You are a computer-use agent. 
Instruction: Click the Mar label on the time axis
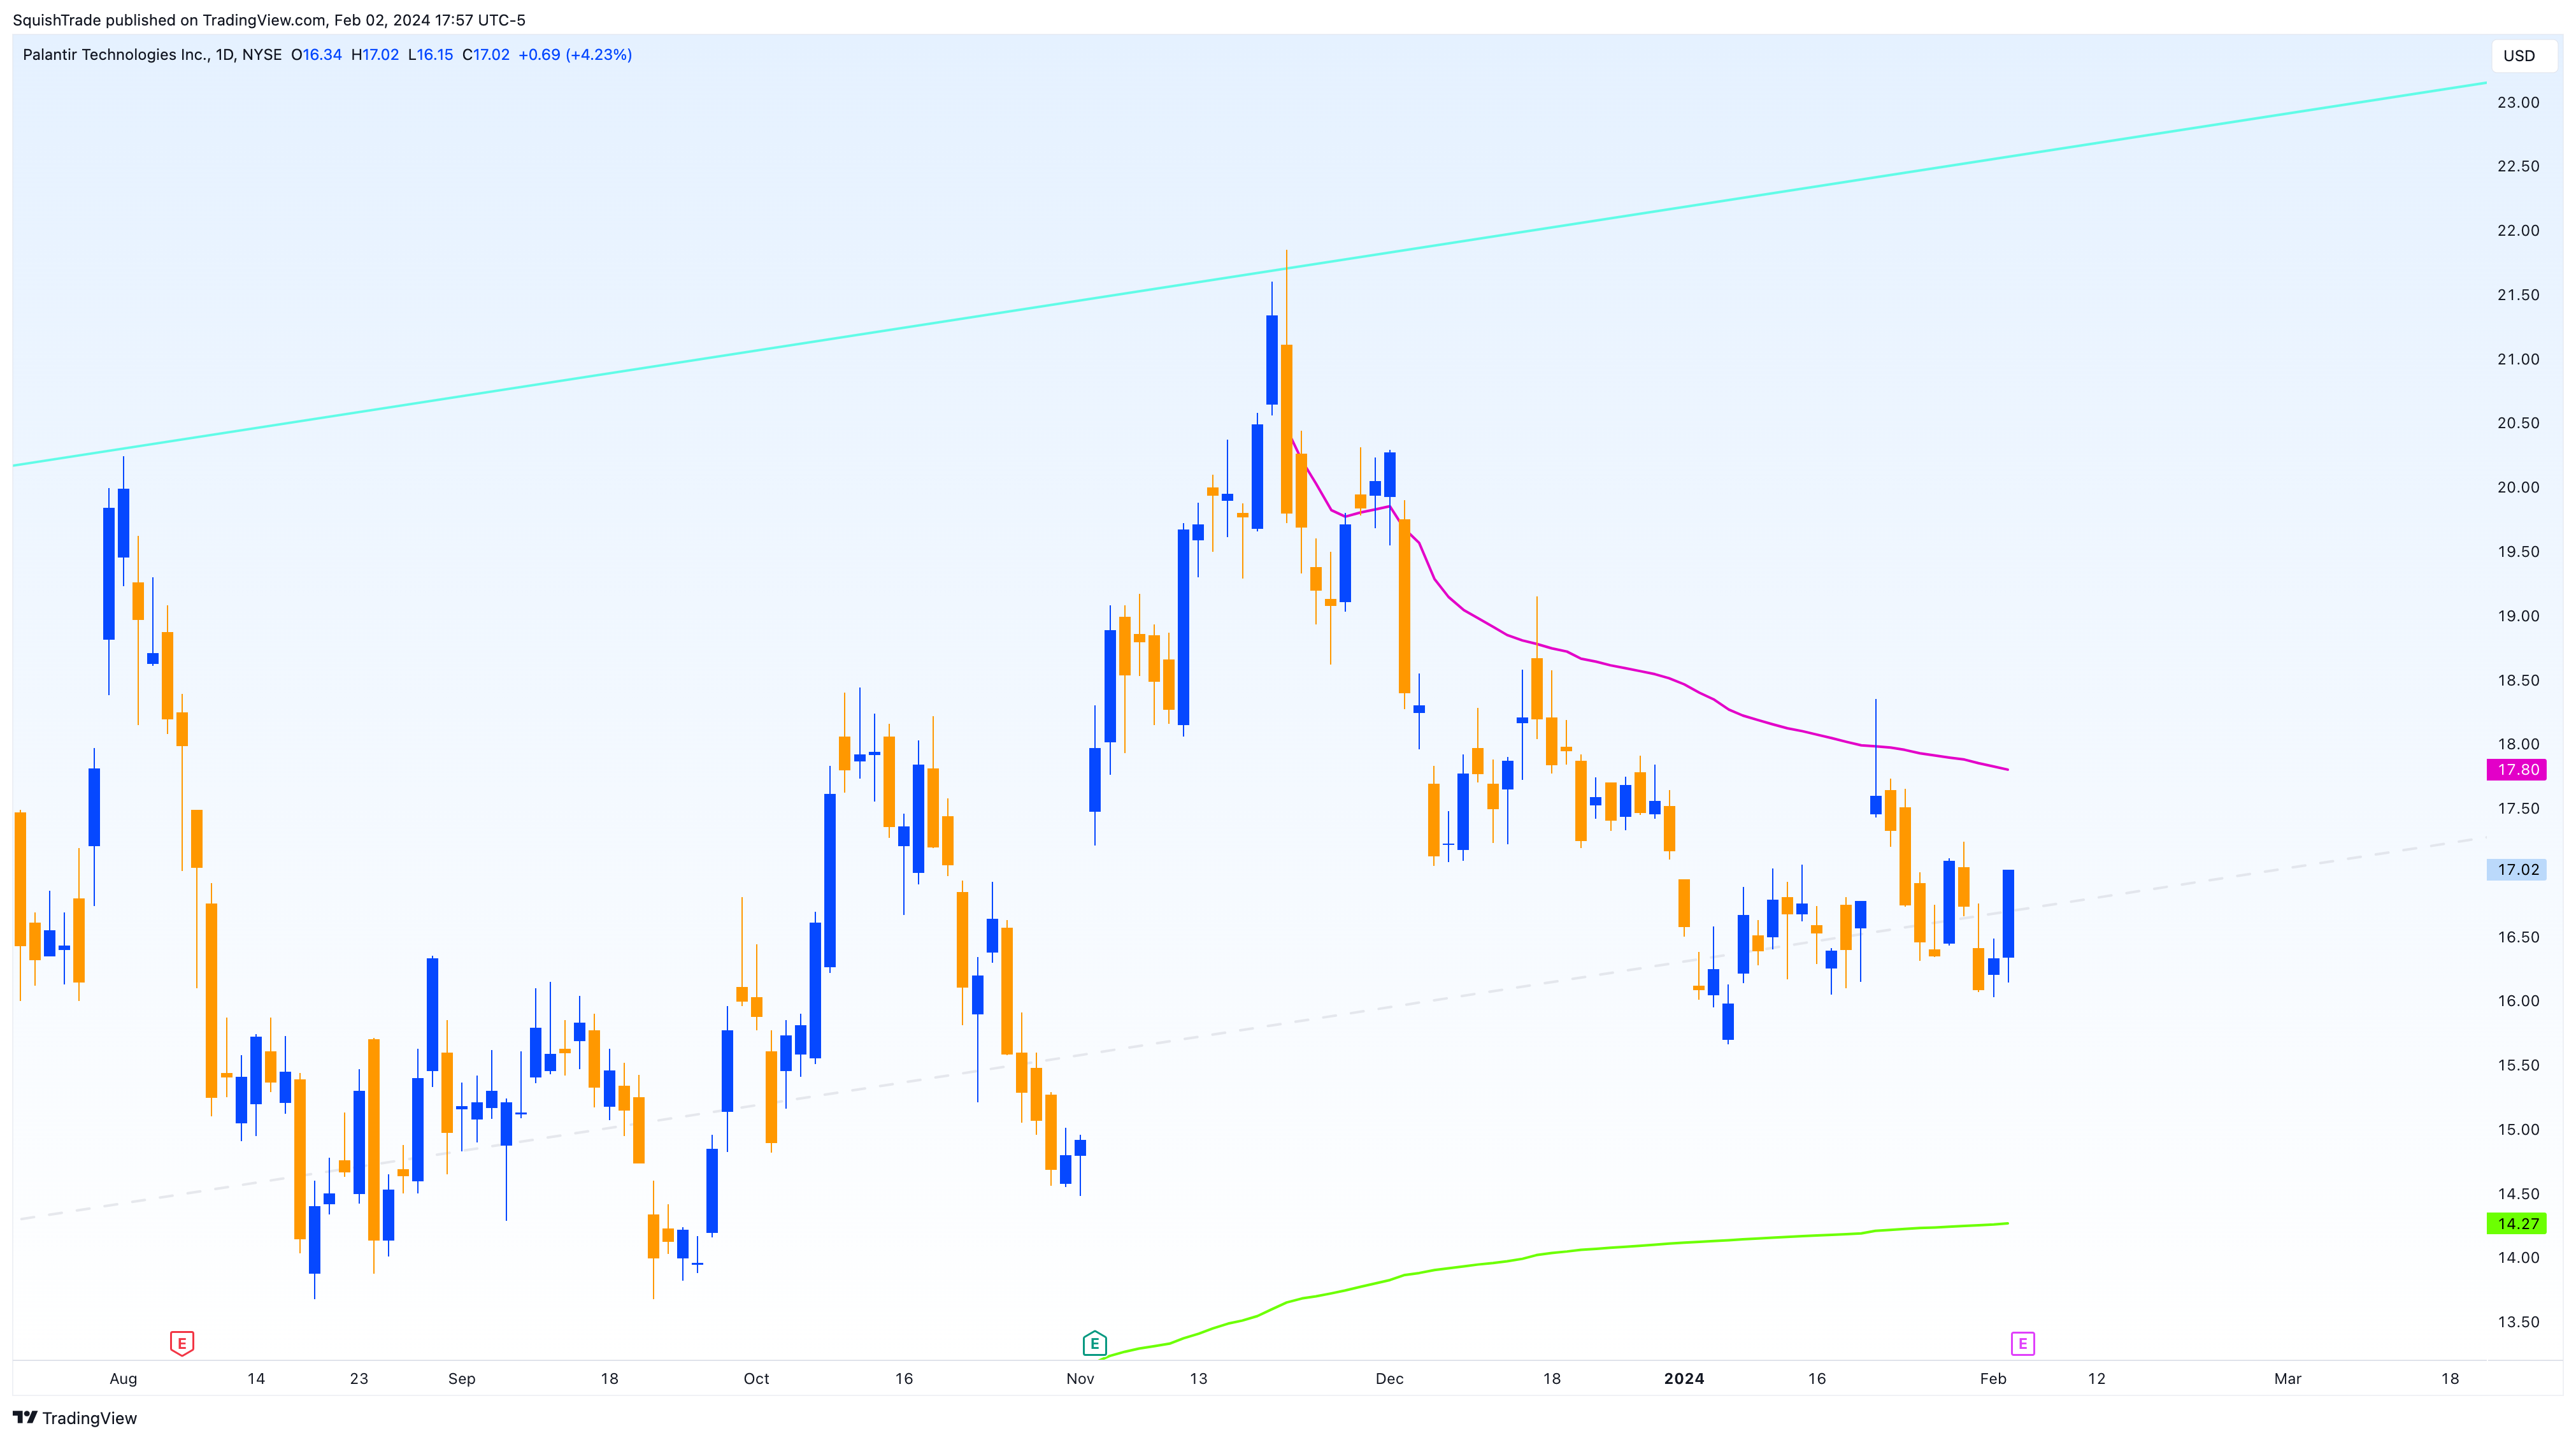coord(2288,1379)
